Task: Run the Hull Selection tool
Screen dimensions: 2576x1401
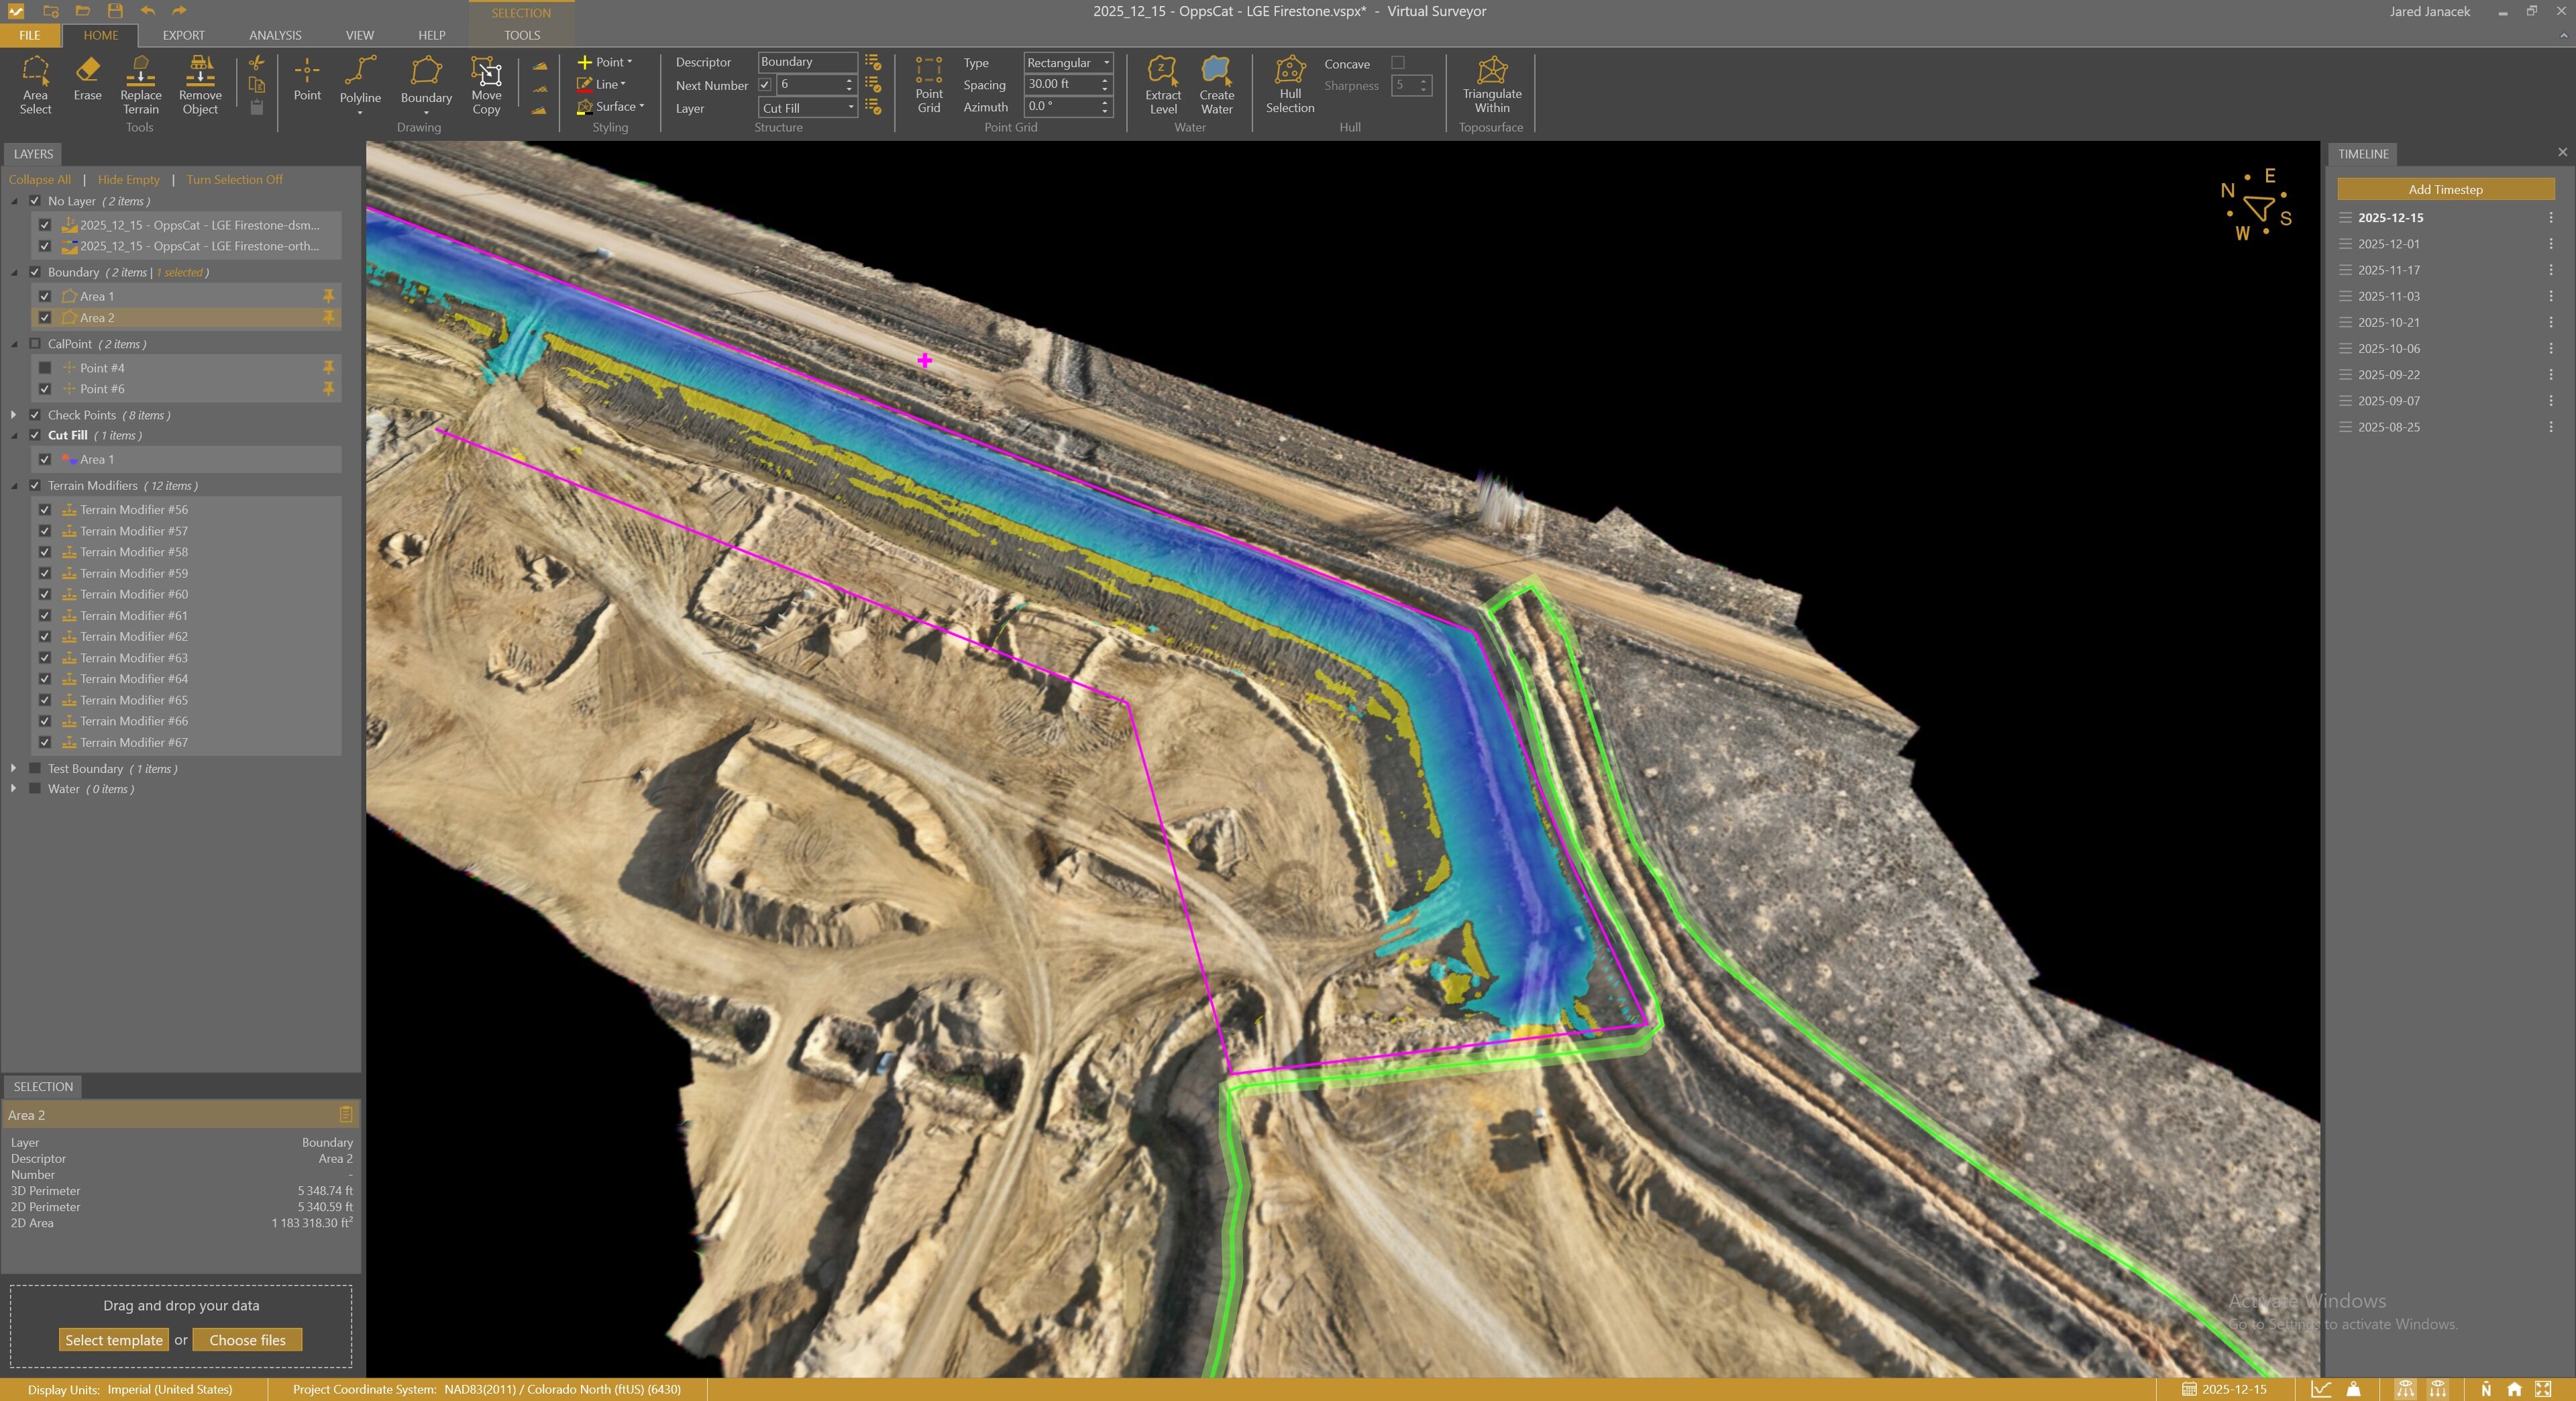Action: click(x=1290, y=85)
